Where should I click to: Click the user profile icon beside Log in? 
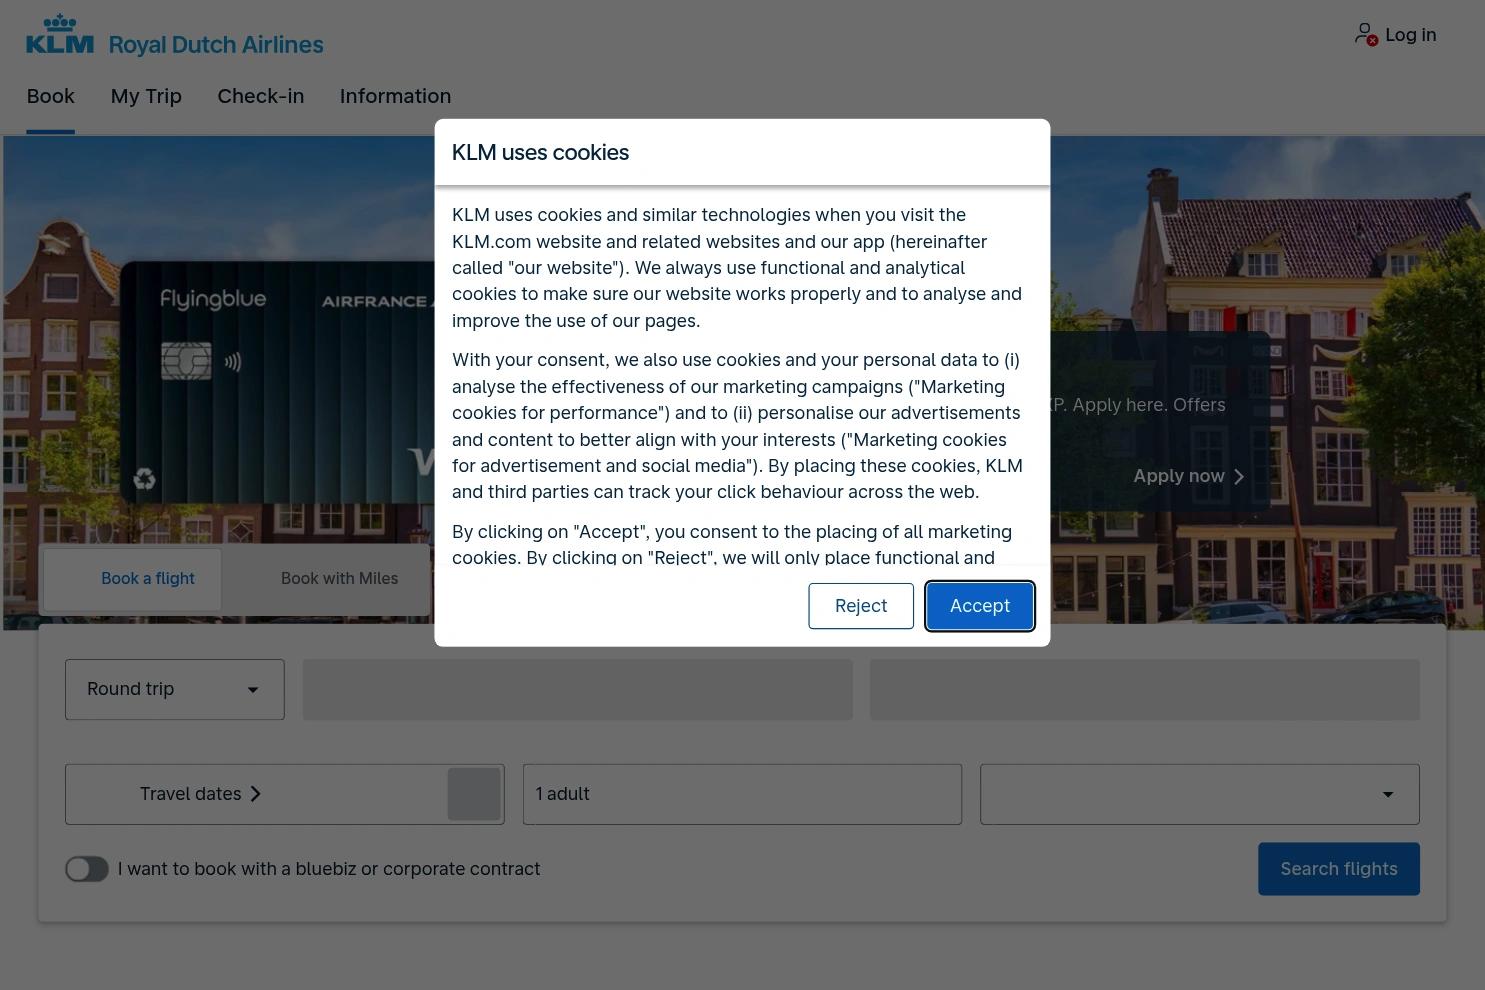1366,34
